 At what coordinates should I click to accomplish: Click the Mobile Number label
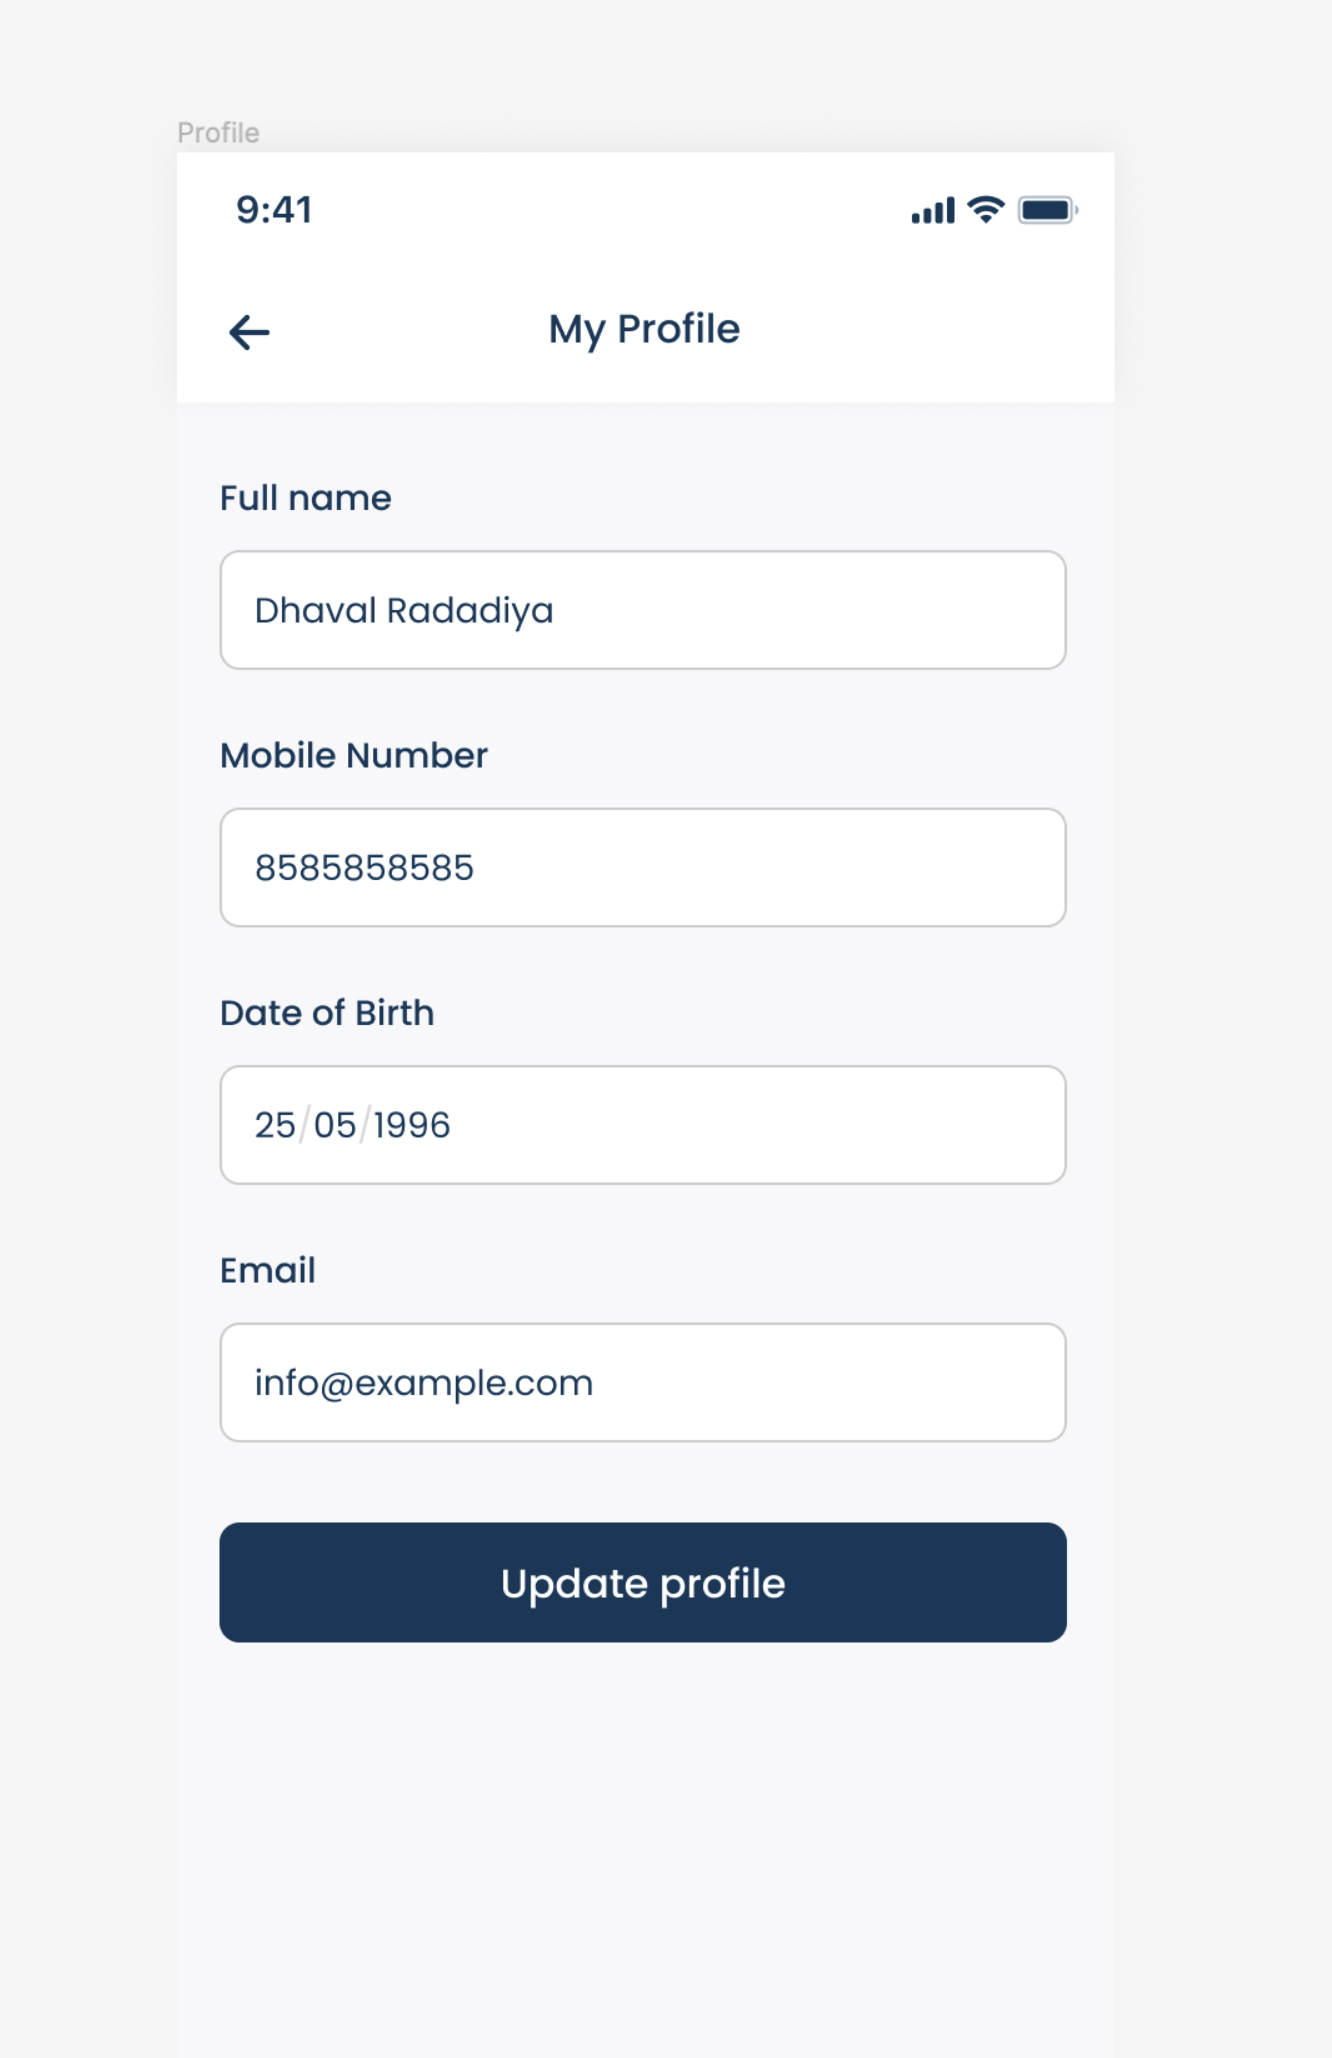(353, 755)
